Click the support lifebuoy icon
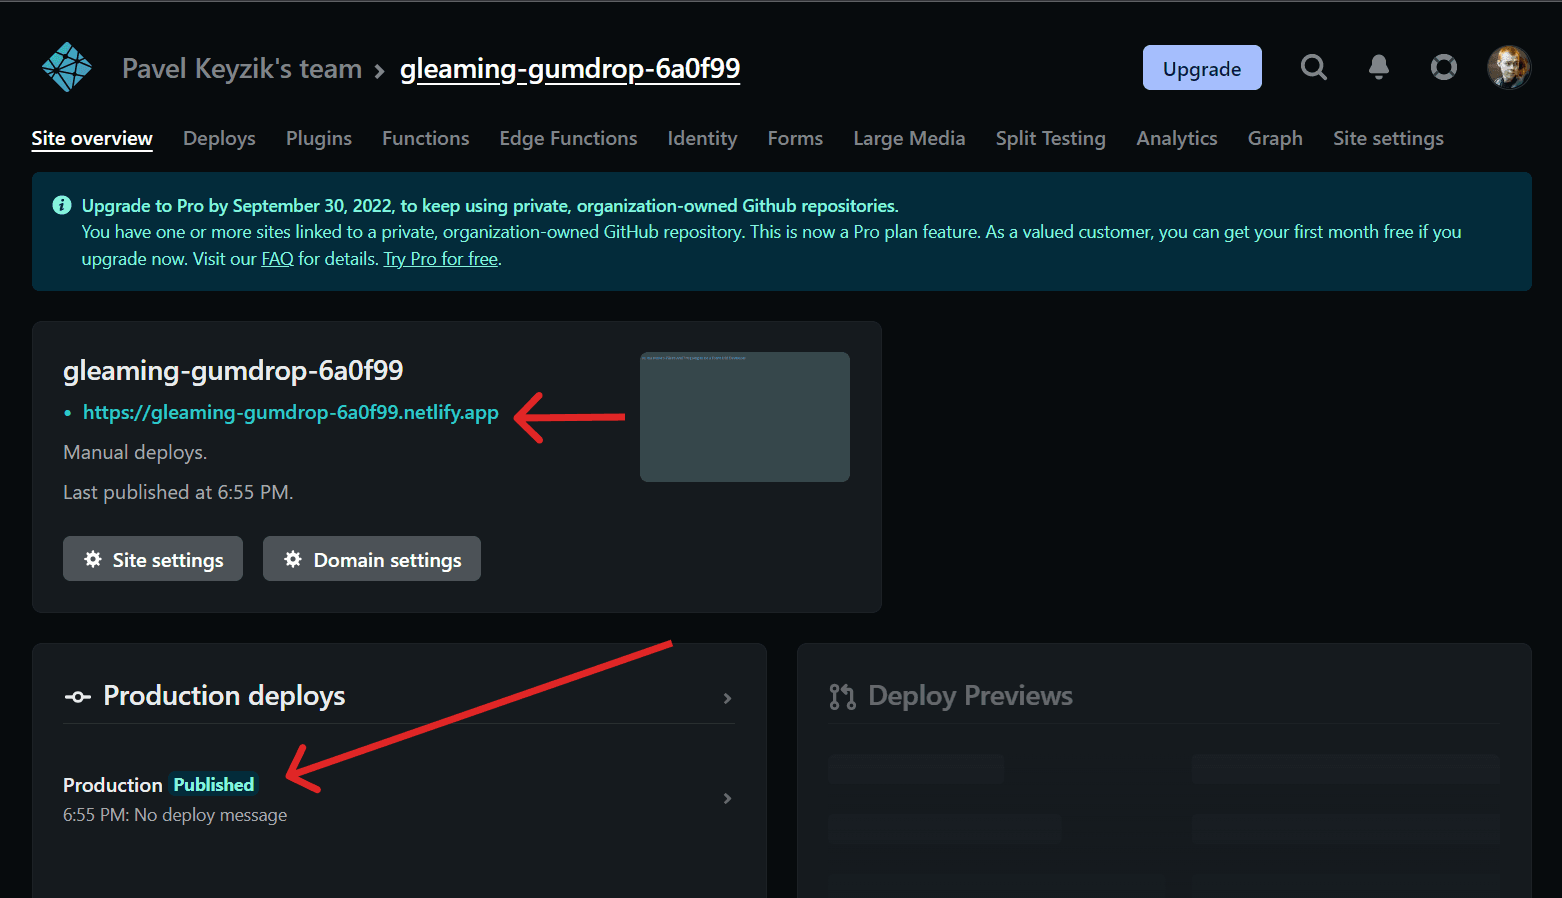Screen dimensions: 1562x898 point(1444,67)
